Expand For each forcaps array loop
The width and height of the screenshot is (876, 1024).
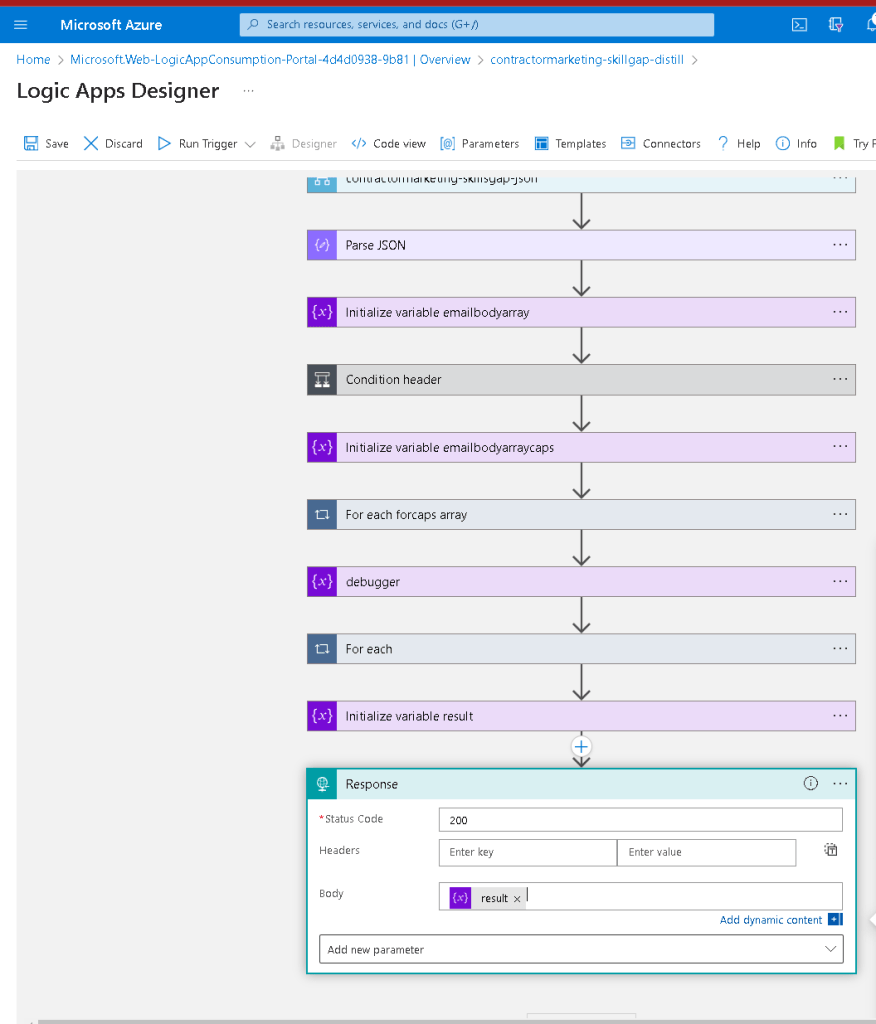[x=581, y=515]
